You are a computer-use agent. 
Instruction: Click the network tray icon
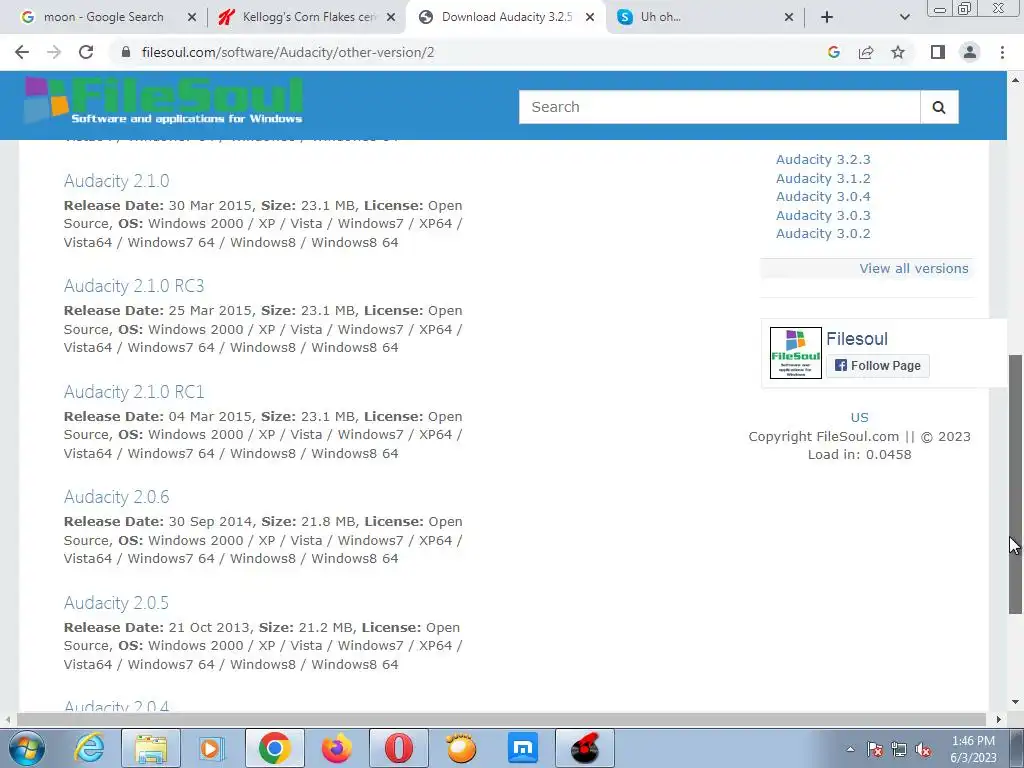[x=899, y=750]
